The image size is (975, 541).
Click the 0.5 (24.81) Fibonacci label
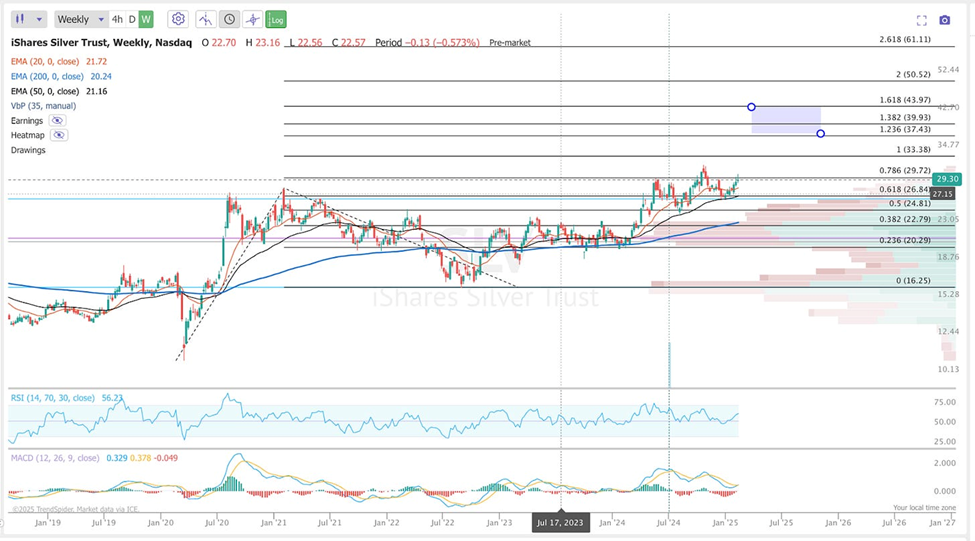tap(910, 203)
